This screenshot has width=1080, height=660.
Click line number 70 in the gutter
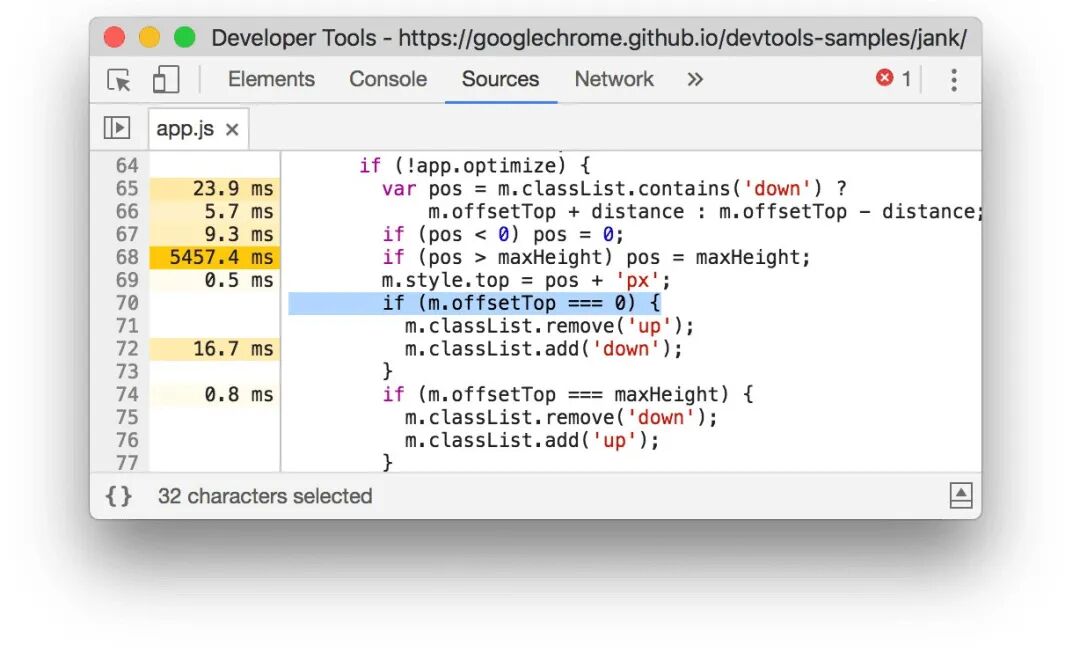[x=127, y=303]
